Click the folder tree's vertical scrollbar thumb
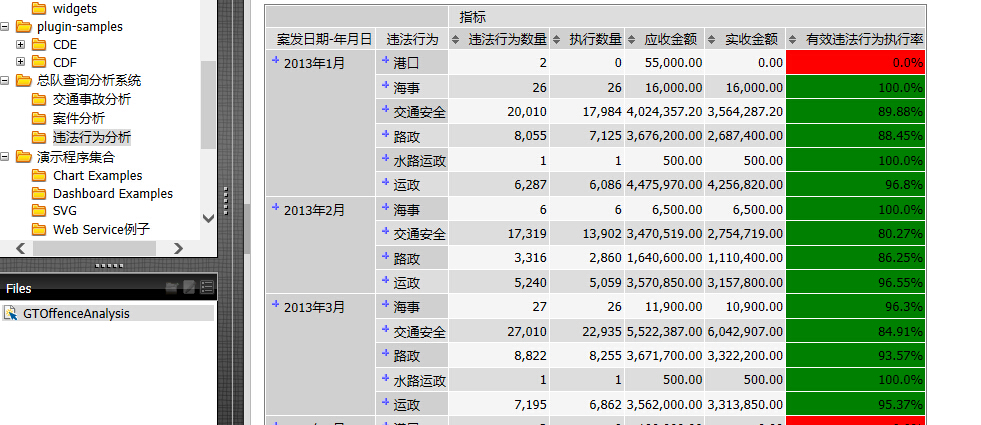 tap(208, 105)
